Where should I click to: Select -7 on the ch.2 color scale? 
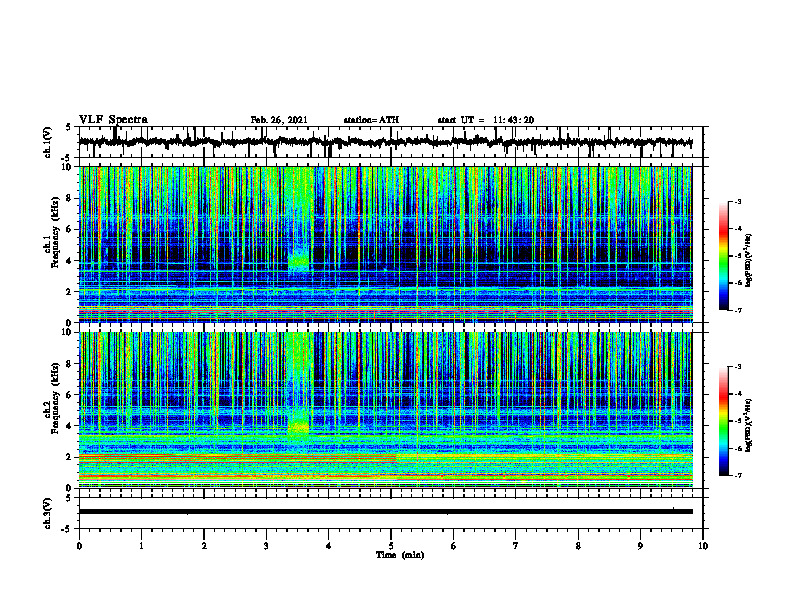[x=738, y=475]
